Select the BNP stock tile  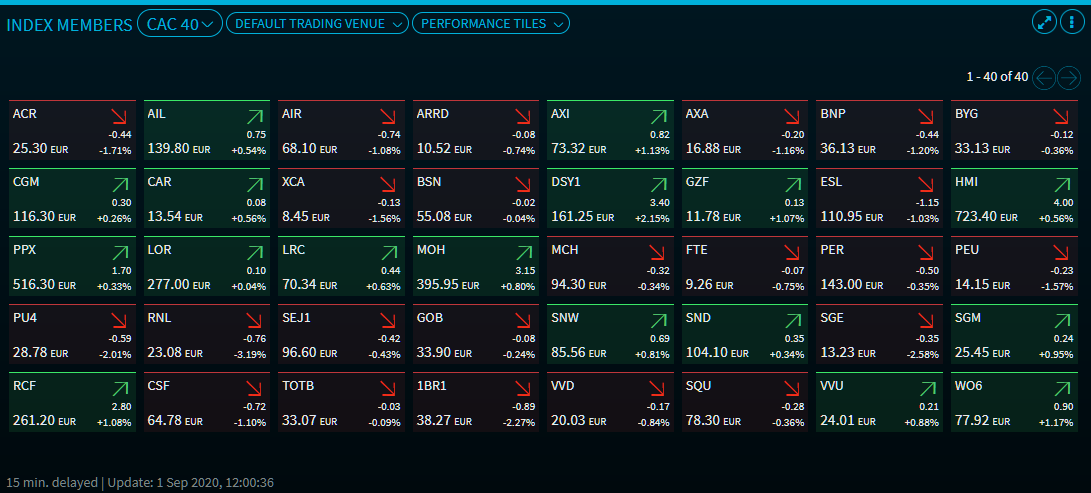click(878, 130)
